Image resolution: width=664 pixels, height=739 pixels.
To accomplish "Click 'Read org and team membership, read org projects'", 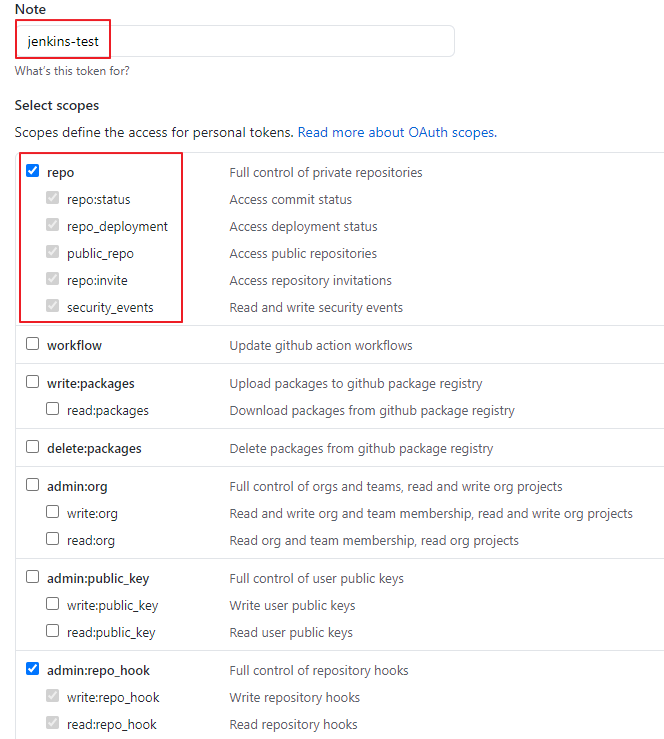I will pyautogui.click(x=374, y=540).
